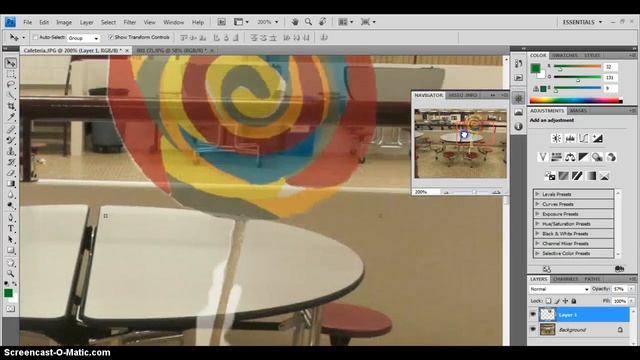Image resolution: width=640 pixels, height=360 pixels.
Task: Select the Eyedropper tool
Action: click(11, 117)
